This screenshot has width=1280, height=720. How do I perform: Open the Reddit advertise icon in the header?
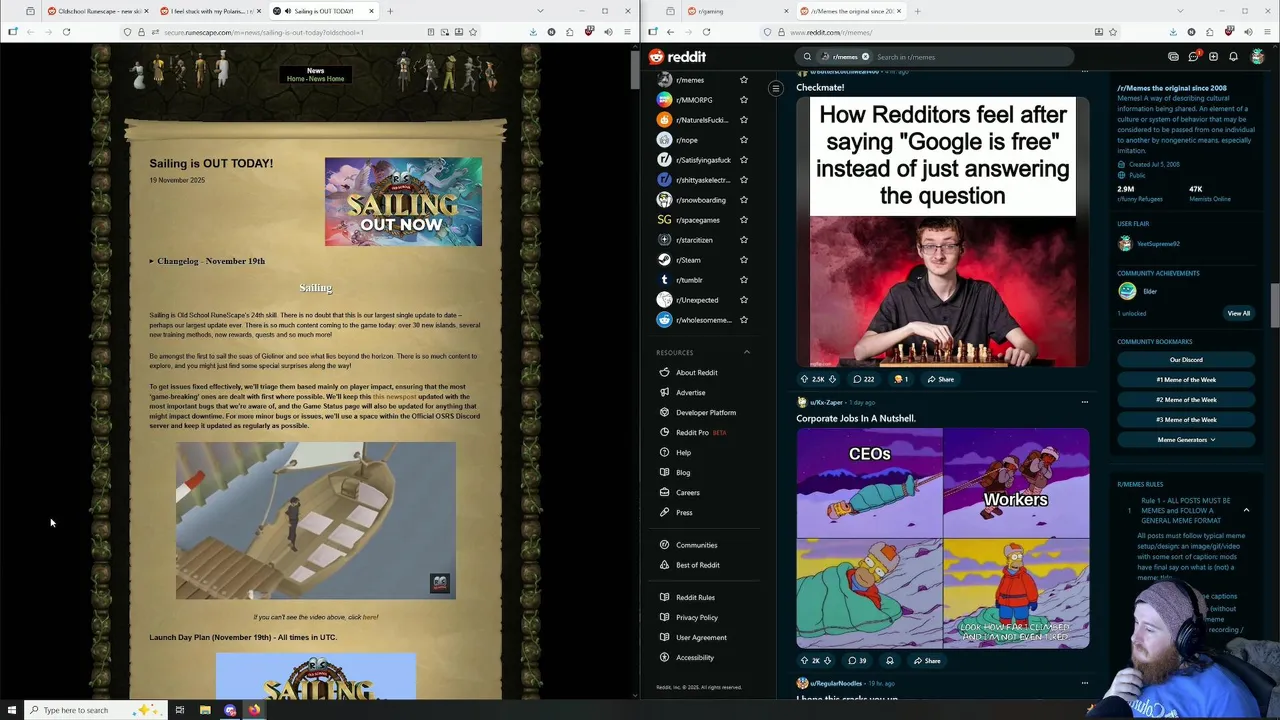tap(1173, 57)
